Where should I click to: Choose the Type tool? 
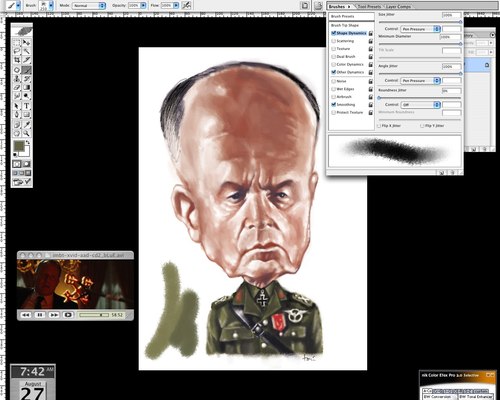point(27,106)
